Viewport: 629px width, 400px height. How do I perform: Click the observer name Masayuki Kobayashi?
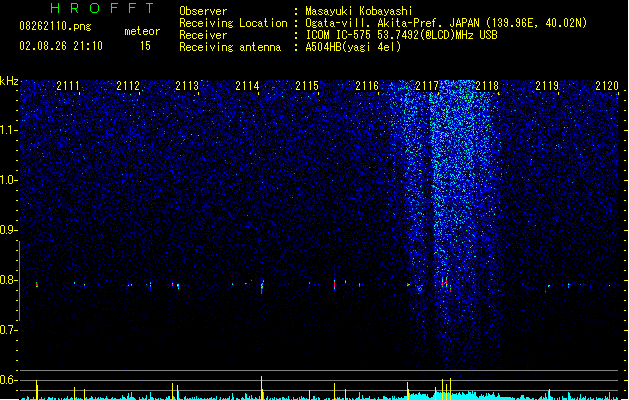pos(359,11)
